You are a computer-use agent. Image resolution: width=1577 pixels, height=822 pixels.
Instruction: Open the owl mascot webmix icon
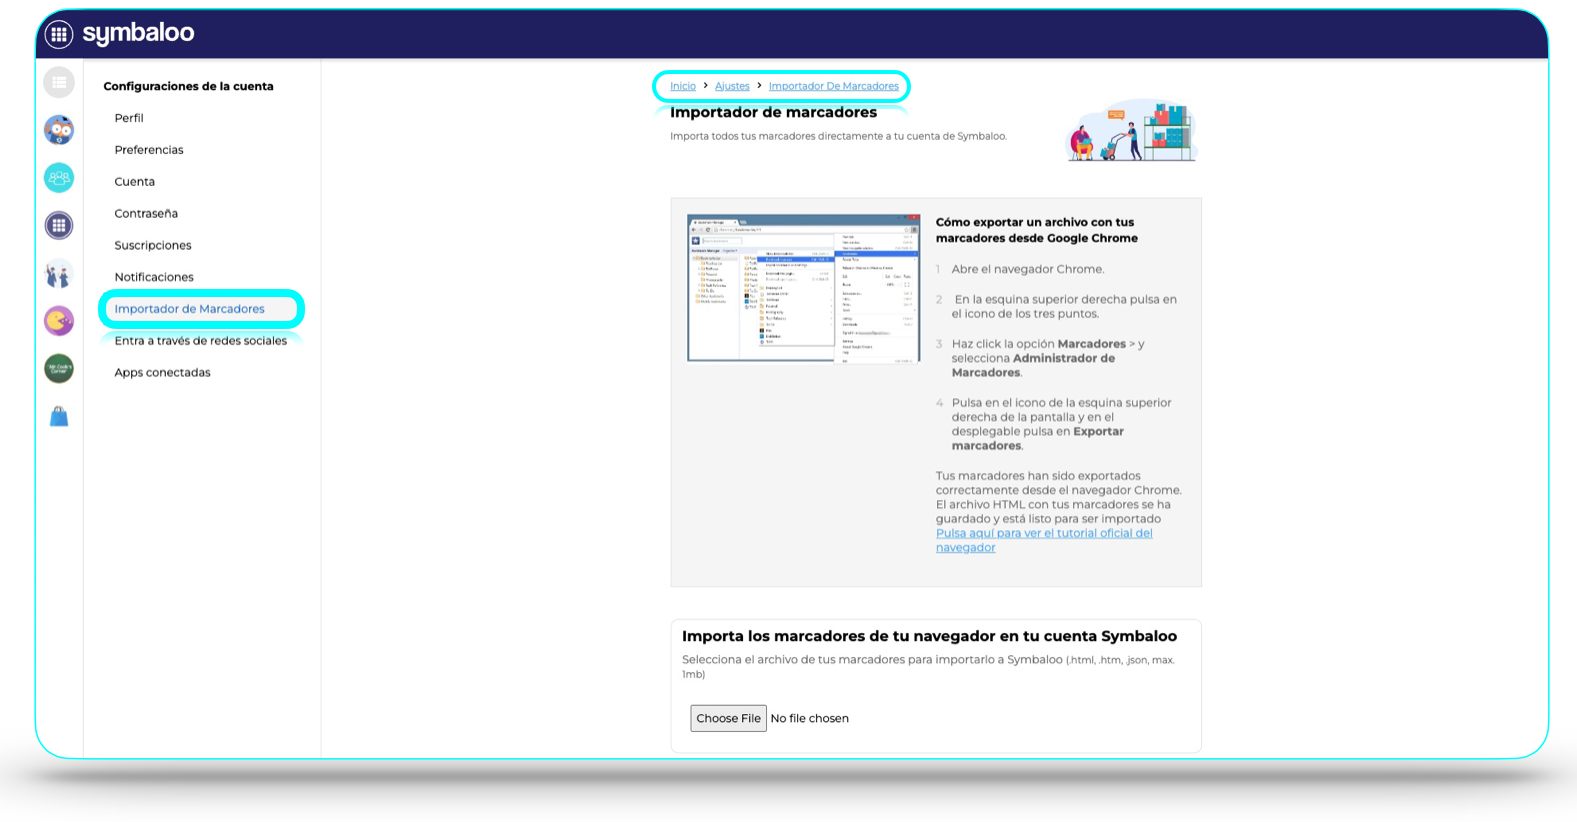tap(59, 130)
